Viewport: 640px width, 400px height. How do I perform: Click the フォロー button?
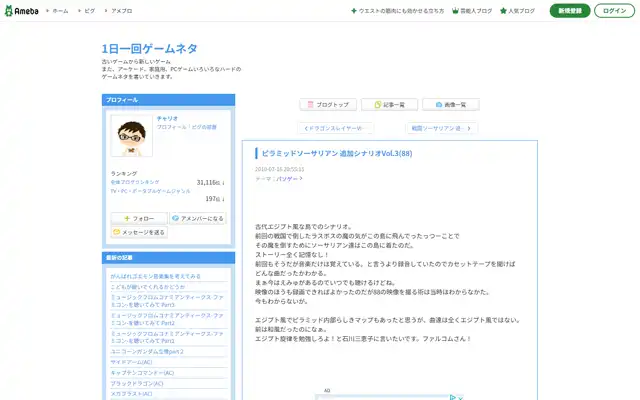point(139,218)
